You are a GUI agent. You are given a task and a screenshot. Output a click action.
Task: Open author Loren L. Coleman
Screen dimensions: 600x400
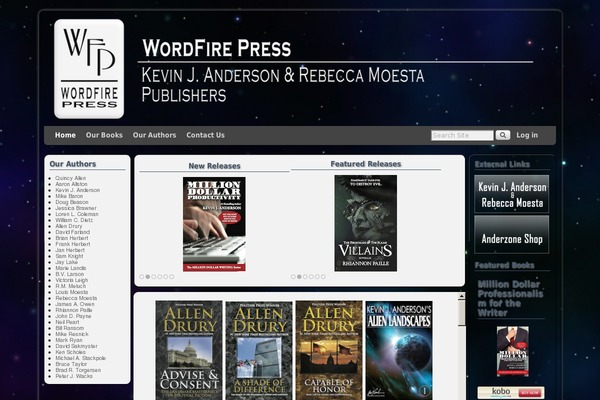point(77,214)
